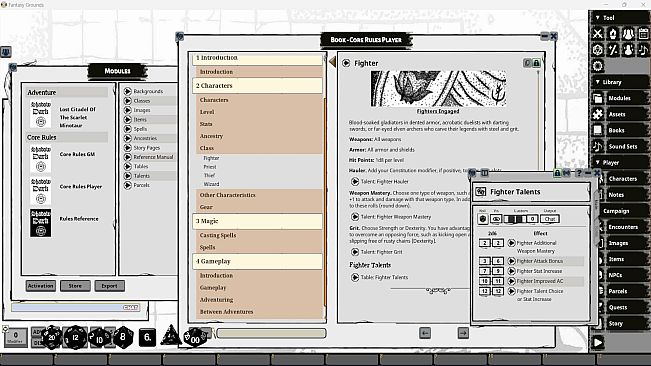The width and height of the screenshot is (651, 366).
Task: Click the Store button in Modules
Action: [75, 286]
